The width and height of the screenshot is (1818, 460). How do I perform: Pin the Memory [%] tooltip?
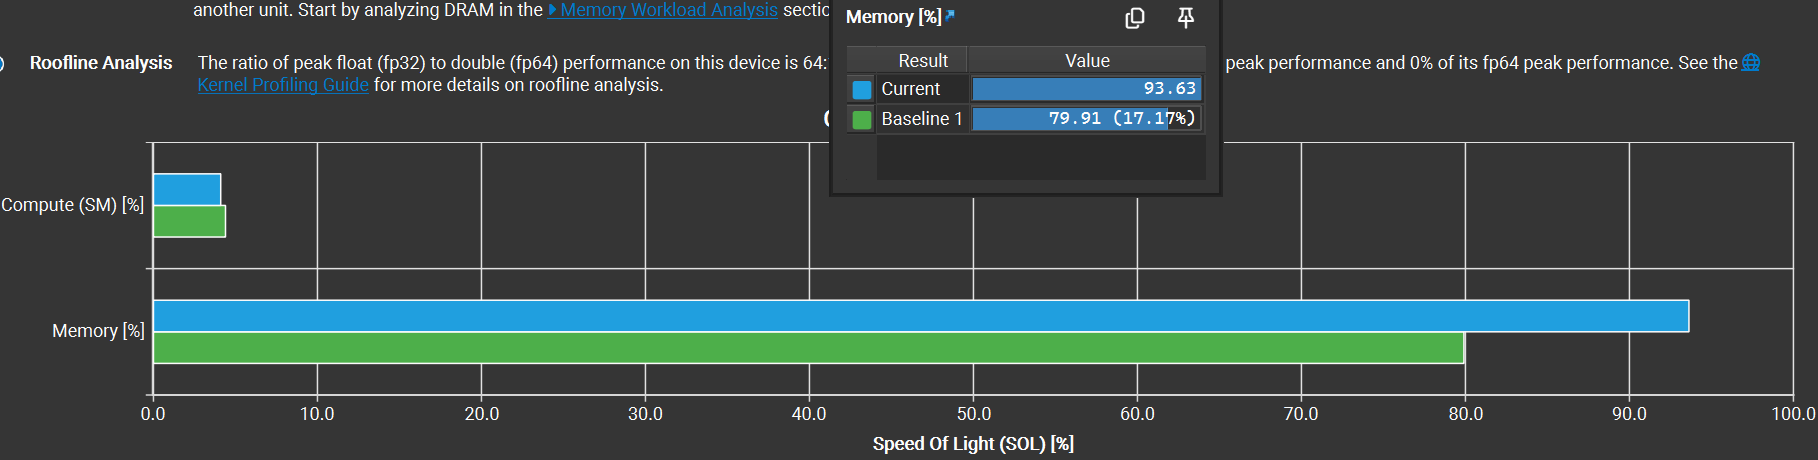[1186, 18]
